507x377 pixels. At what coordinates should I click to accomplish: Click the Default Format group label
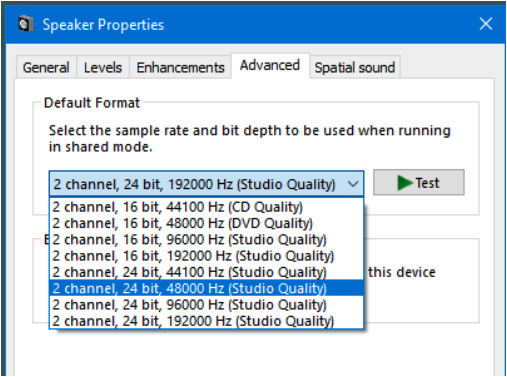[92, 103]
